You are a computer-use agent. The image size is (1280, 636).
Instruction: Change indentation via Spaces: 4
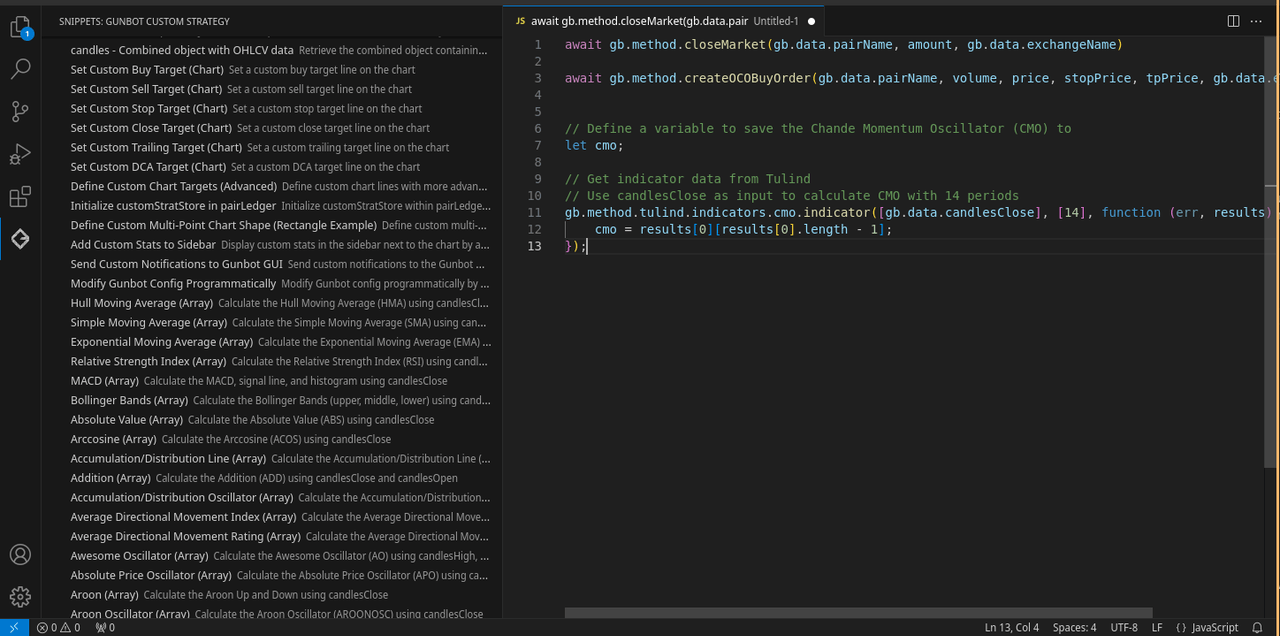(x=1074, y=627)
